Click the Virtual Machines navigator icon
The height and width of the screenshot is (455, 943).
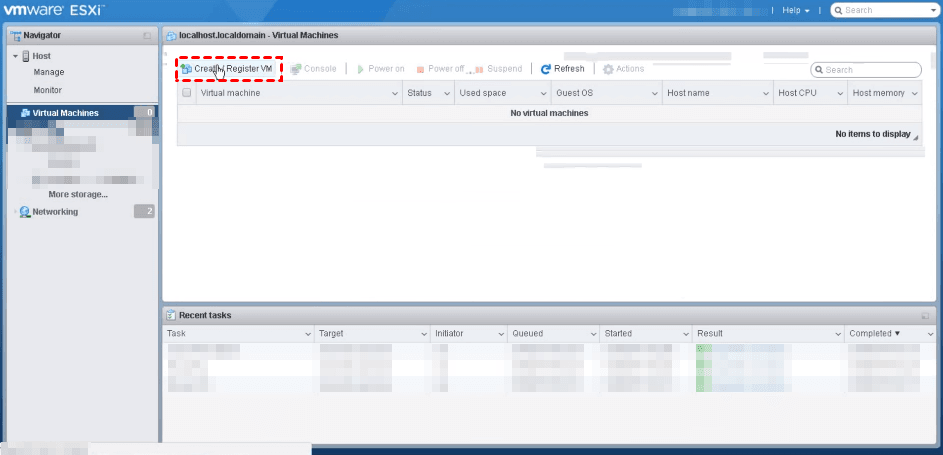tap(25, 113)
